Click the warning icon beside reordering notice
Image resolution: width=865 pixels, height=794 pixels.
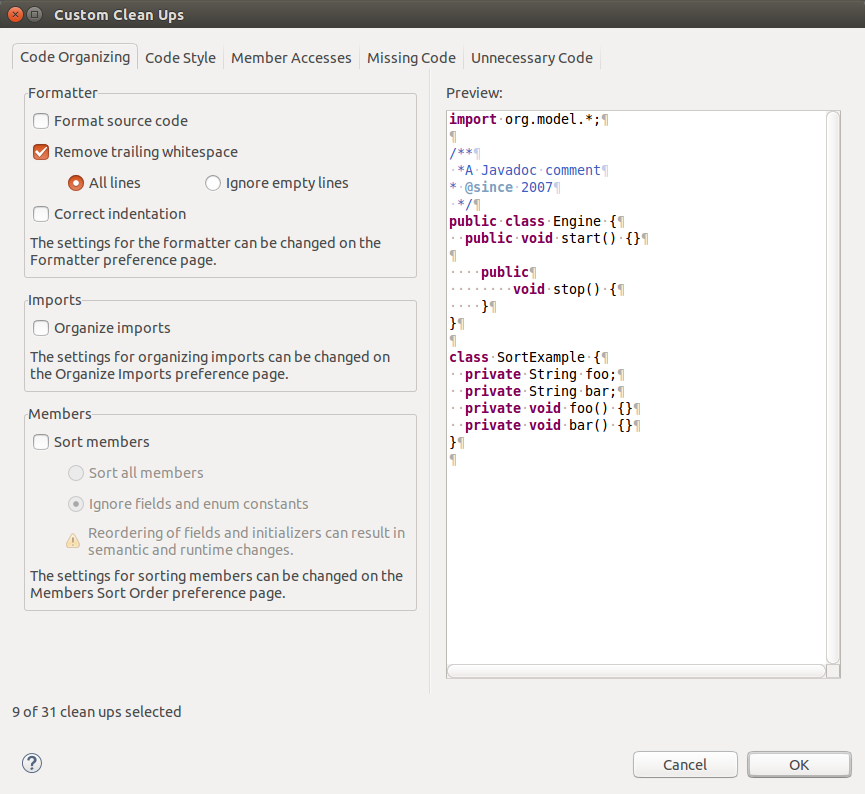point(73,541)
